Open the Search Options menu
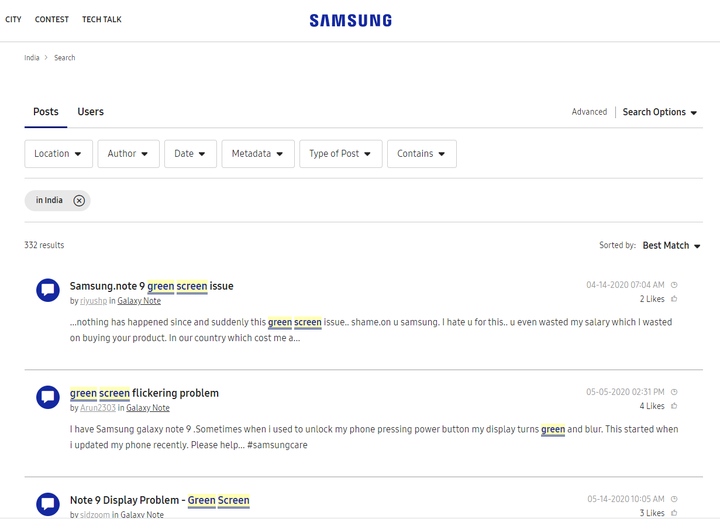Viewport: 720px width, 519px height. [660, 113]
